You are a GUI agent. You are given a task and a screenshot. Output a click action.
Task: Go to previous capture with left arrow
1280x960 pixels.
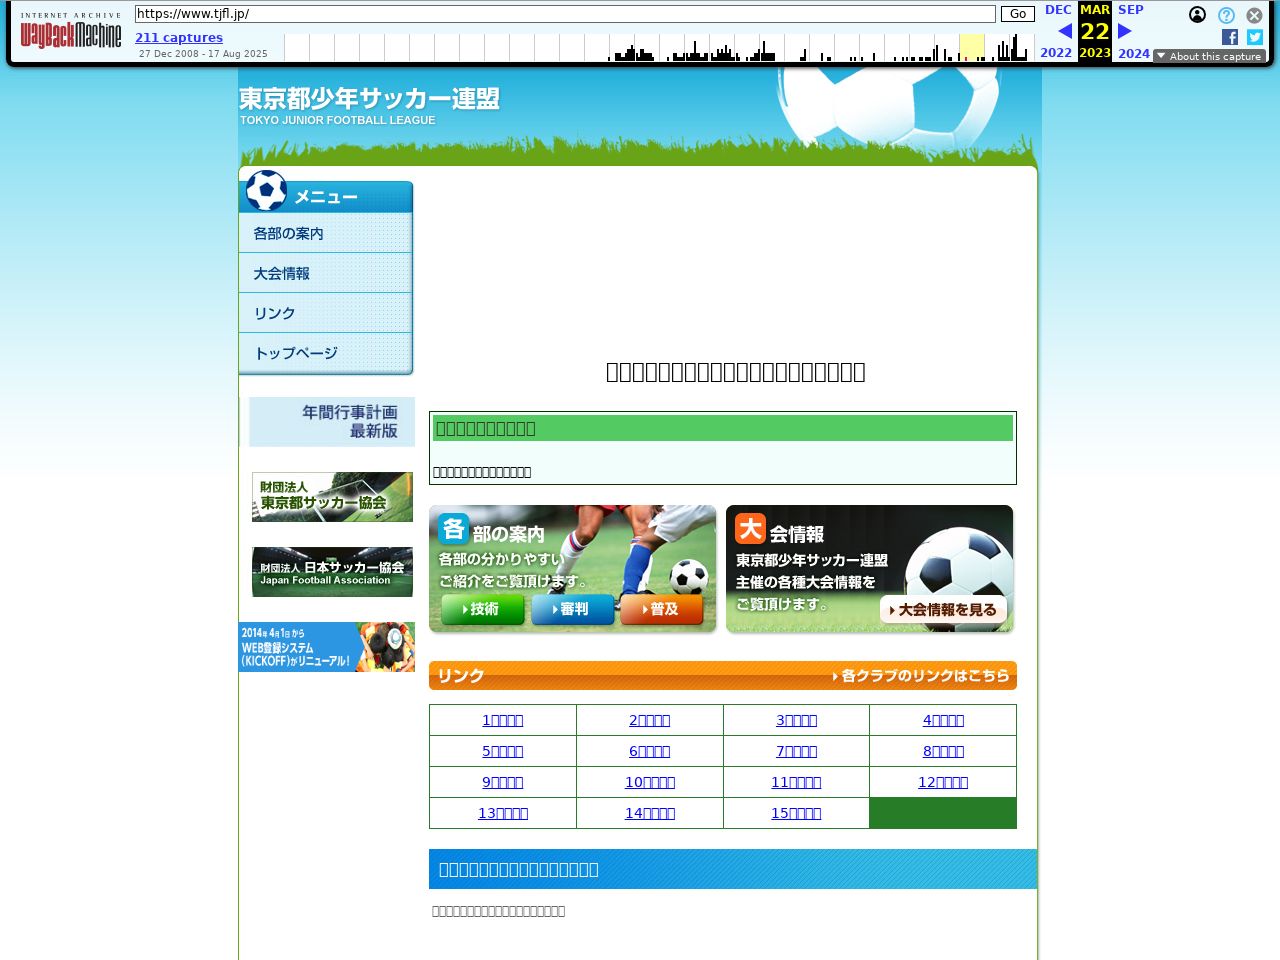[1064, 31]
